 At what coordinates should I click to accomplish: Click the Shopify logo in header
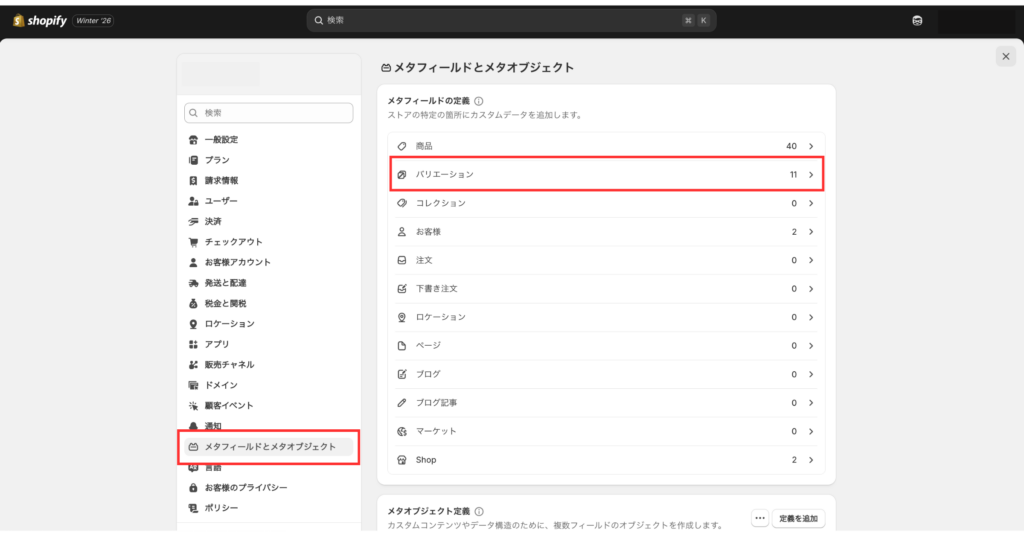coord(39,21)
